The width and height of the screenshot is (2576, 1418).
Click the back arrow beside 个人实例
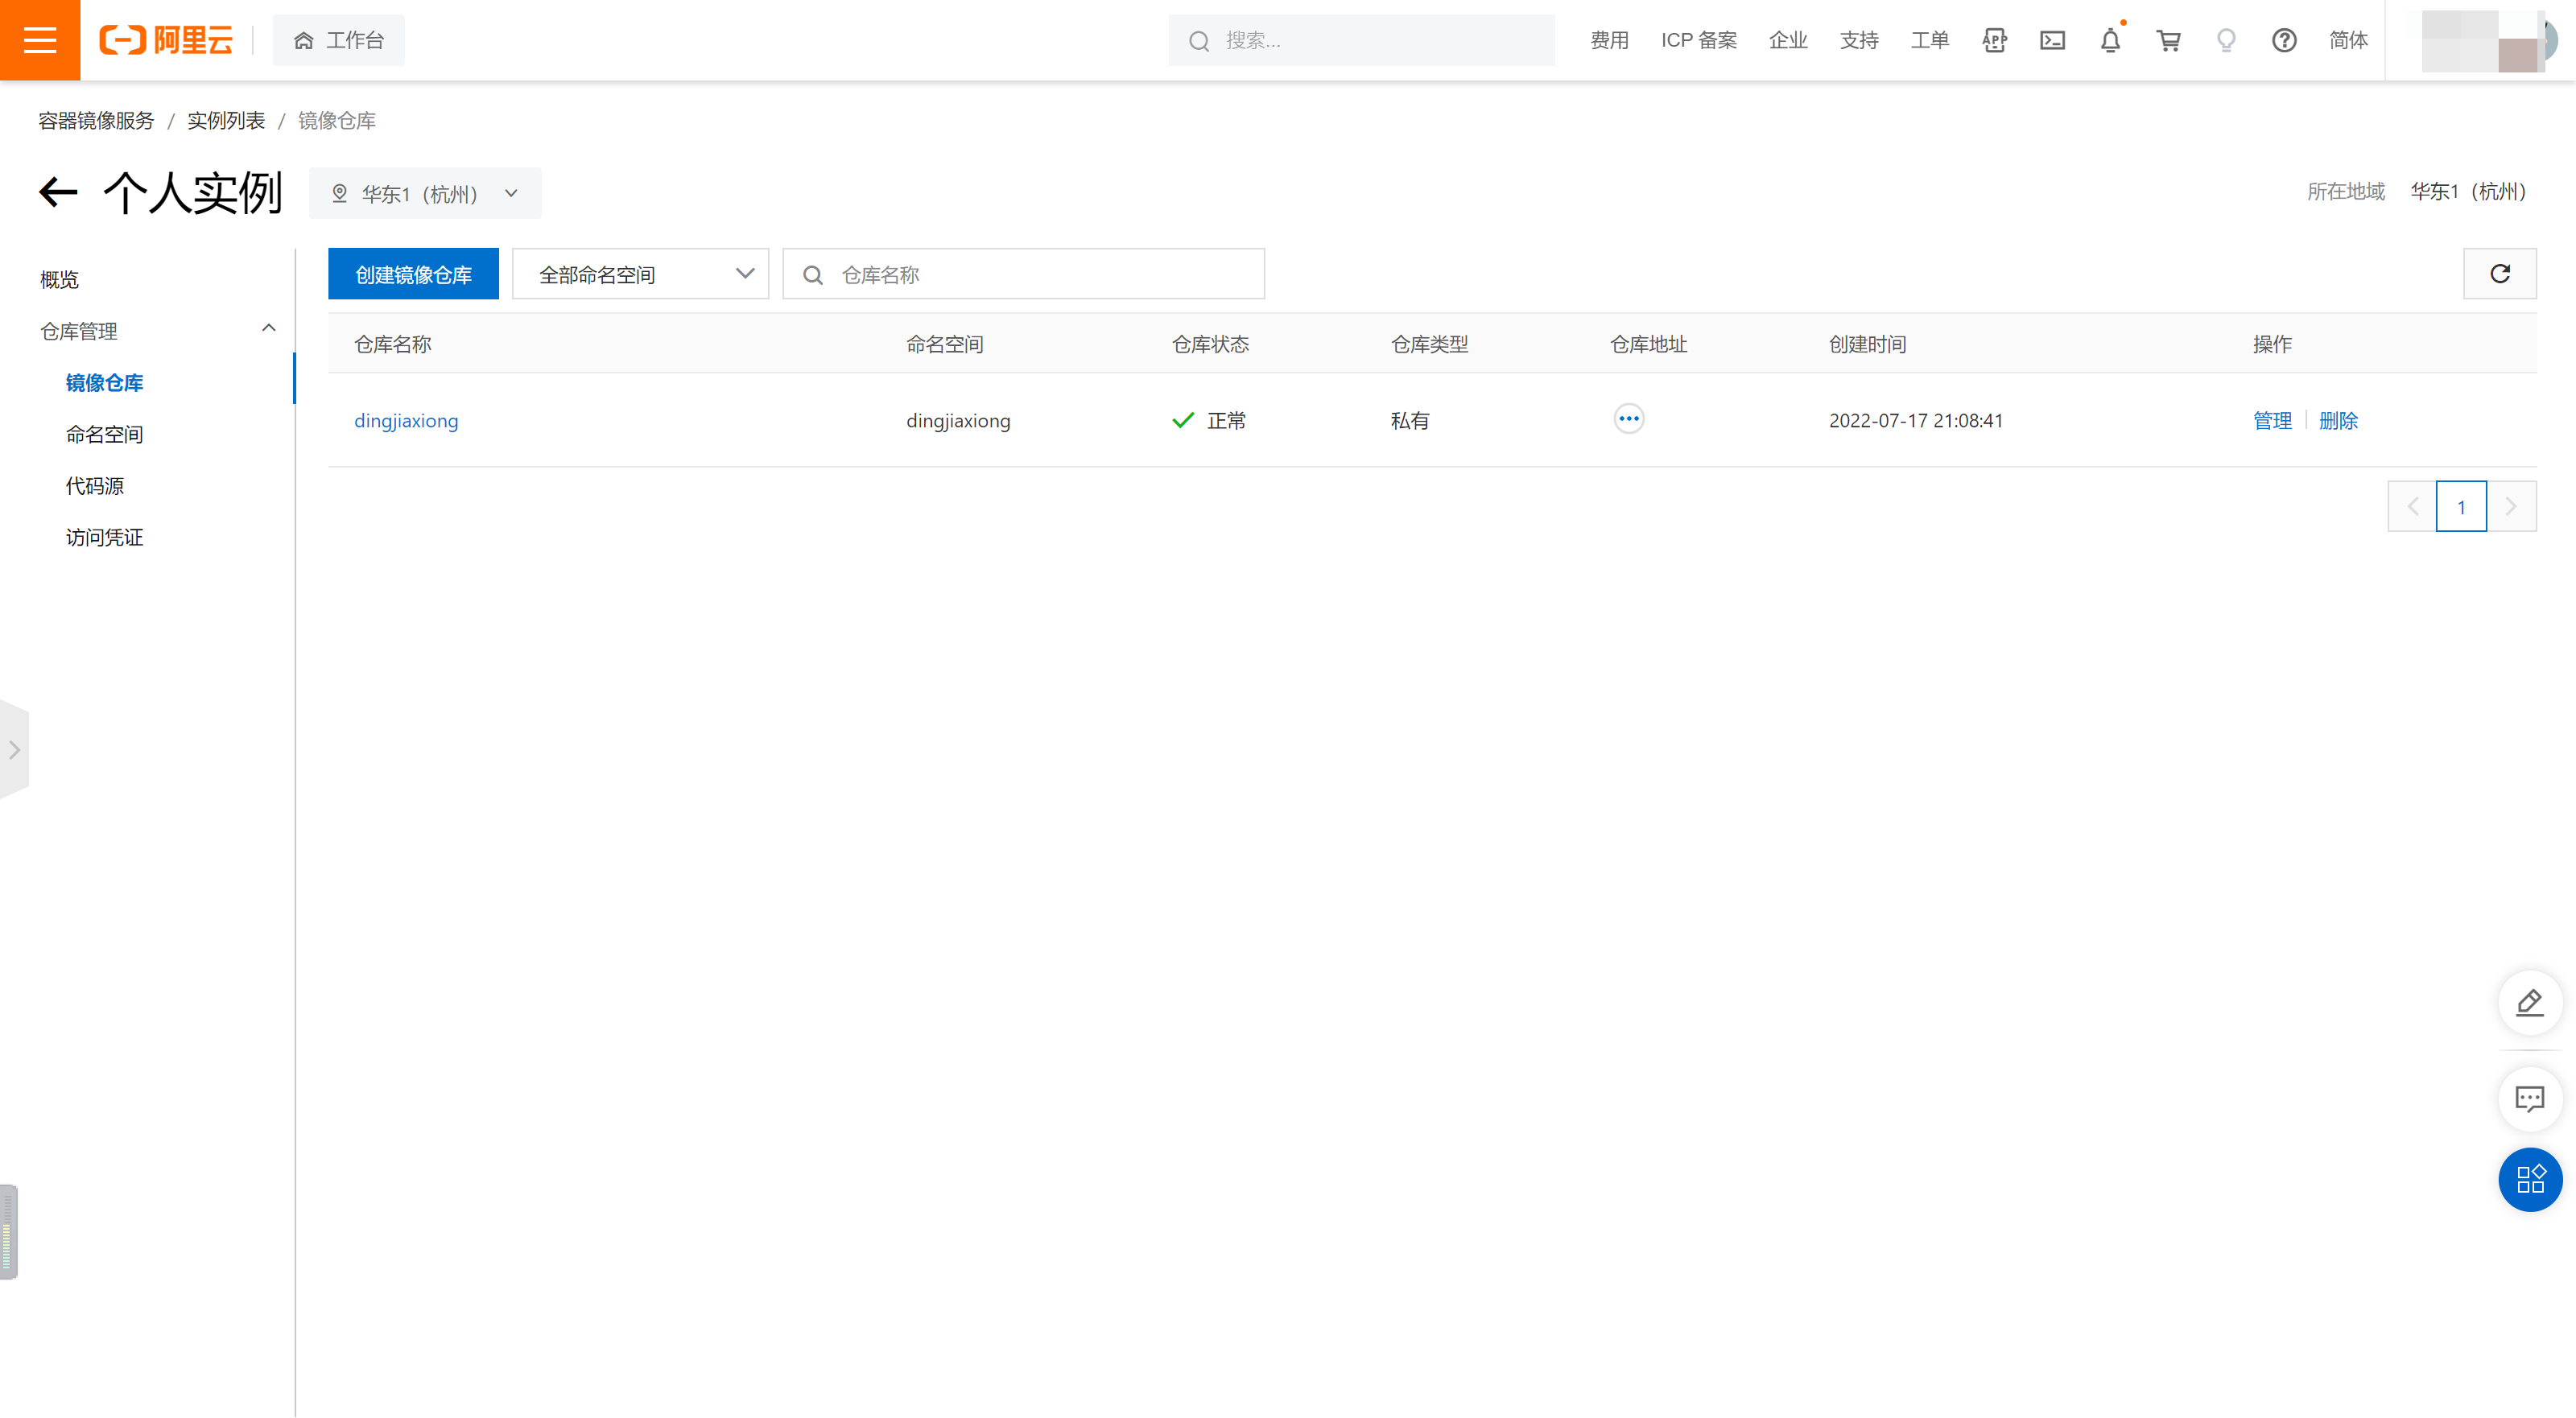coord(58,192)
